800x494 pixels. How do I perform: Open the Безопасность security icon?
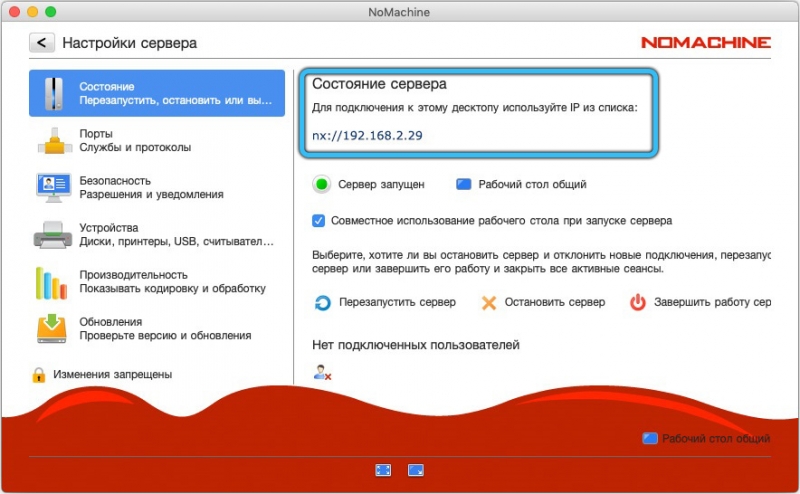pos(54,188)
